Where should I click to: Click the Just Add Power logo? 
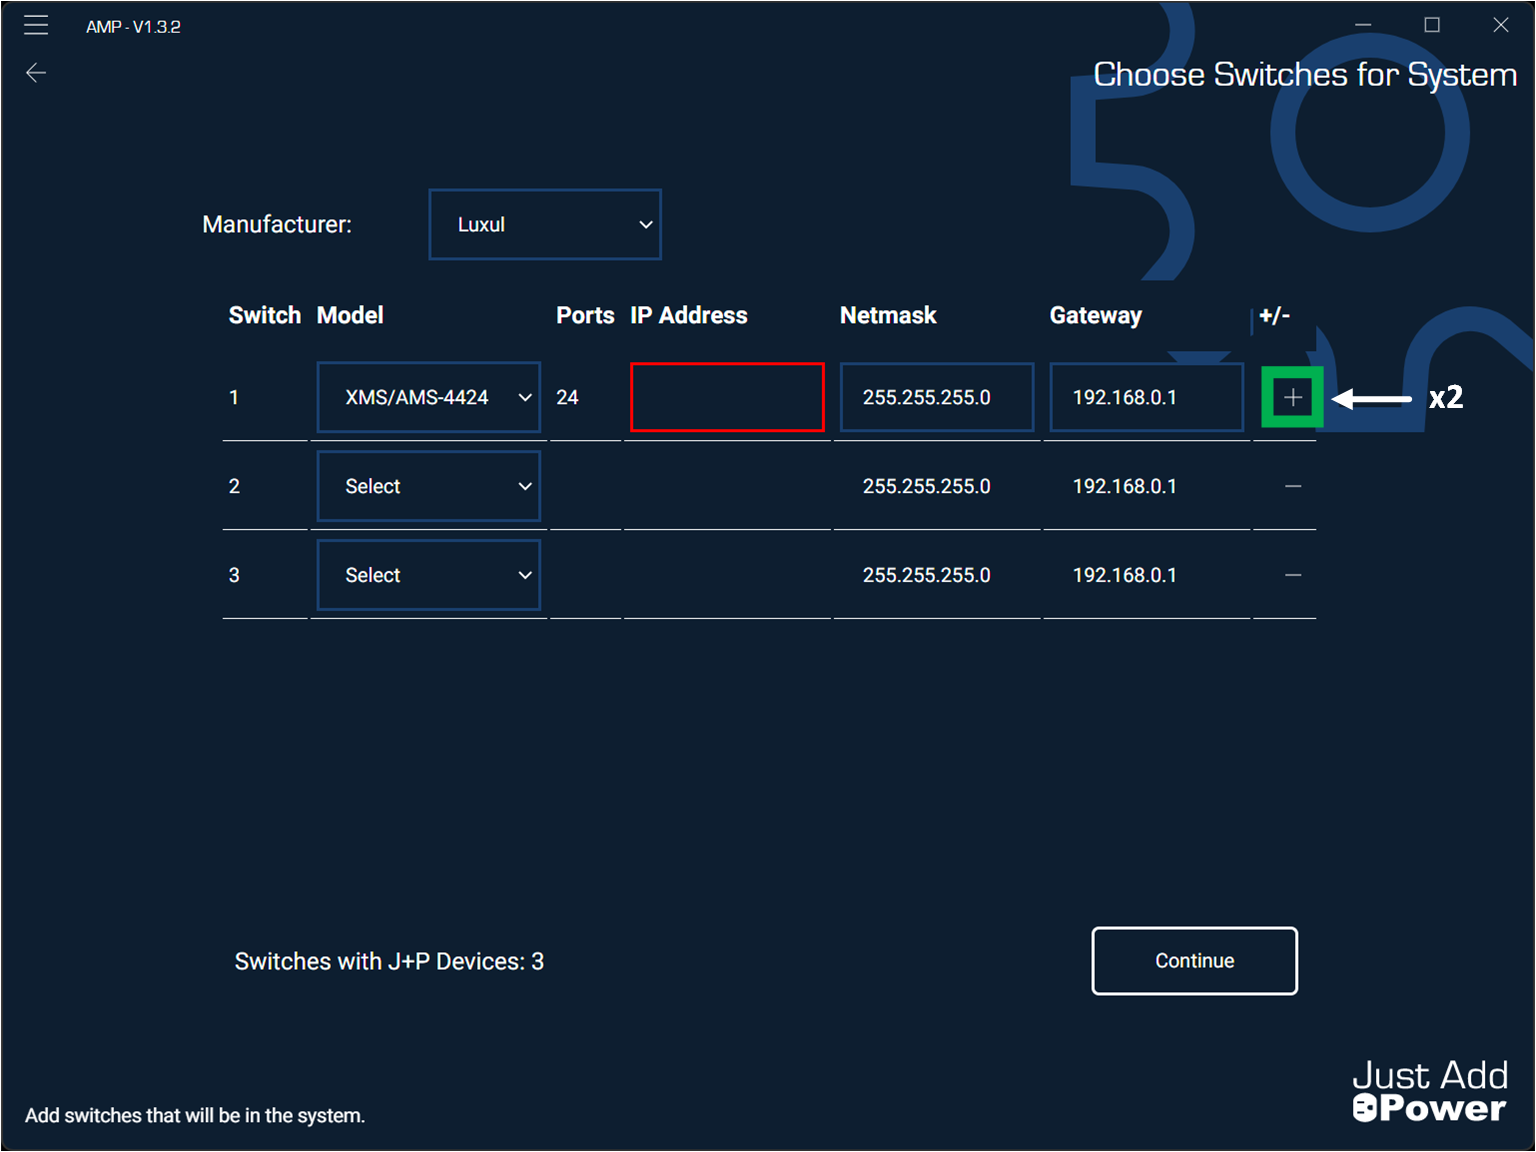(x=1430, y=1091)
